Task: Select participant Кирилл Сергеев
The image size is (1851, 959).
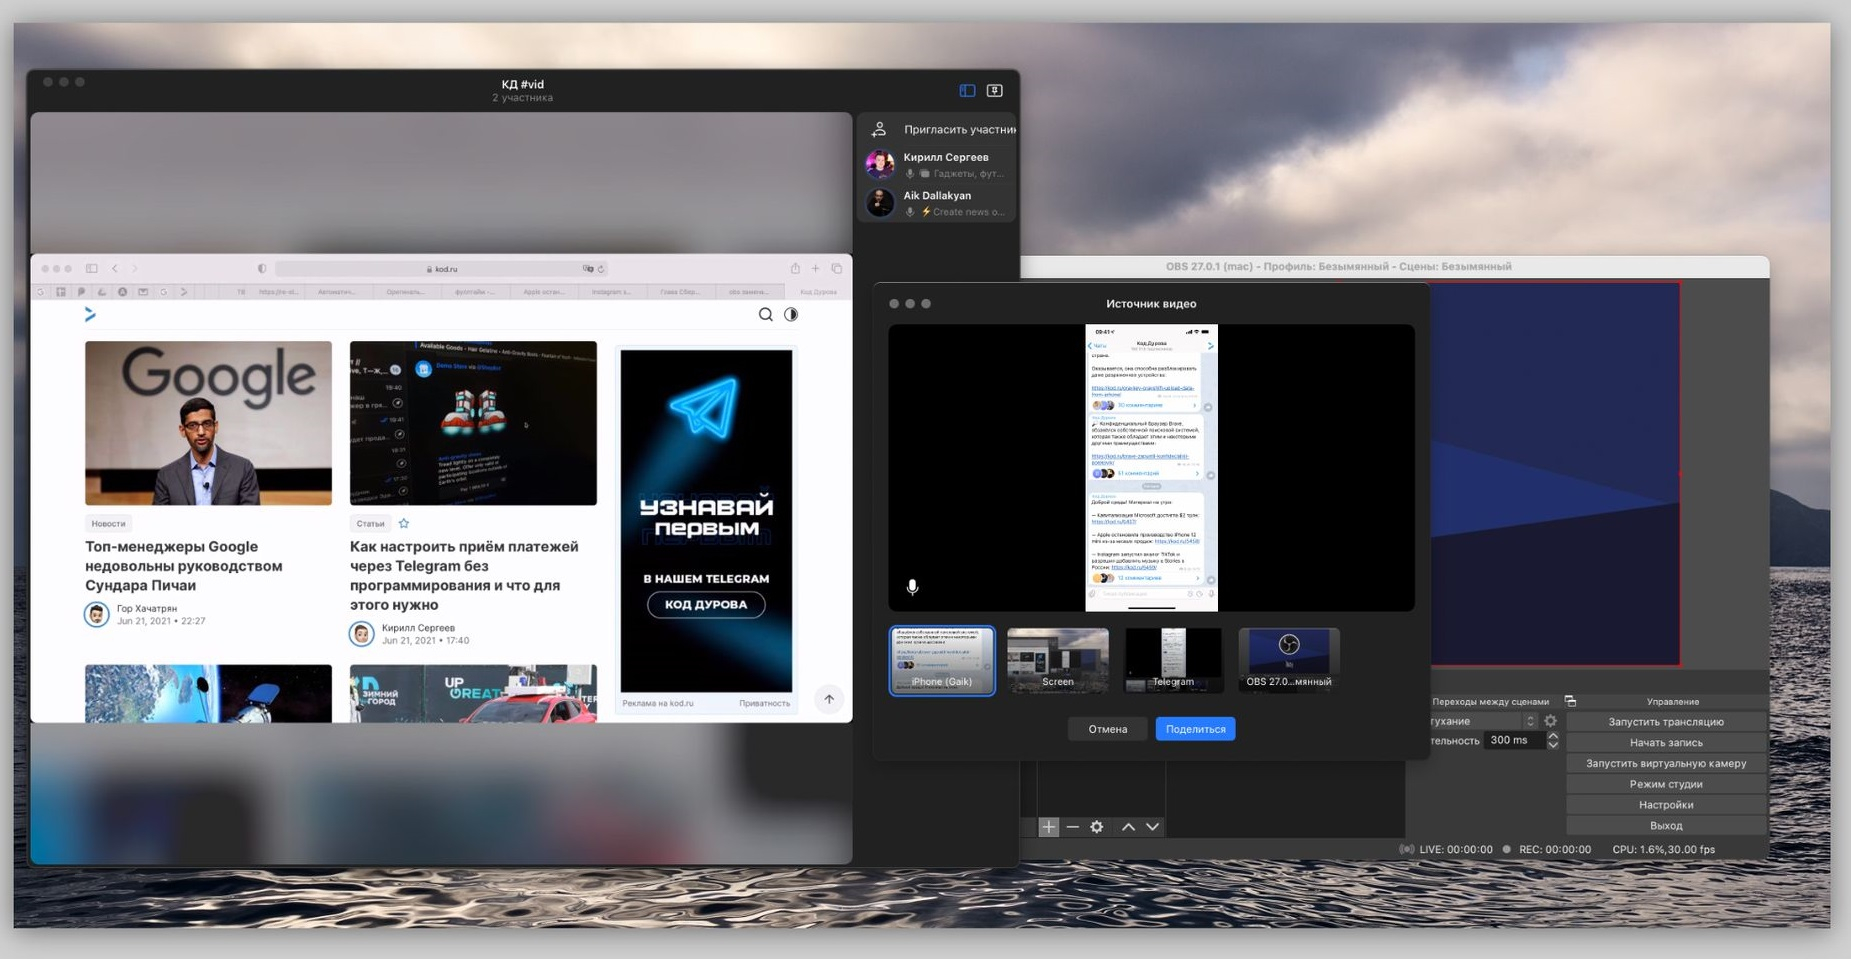Action: 938,164
